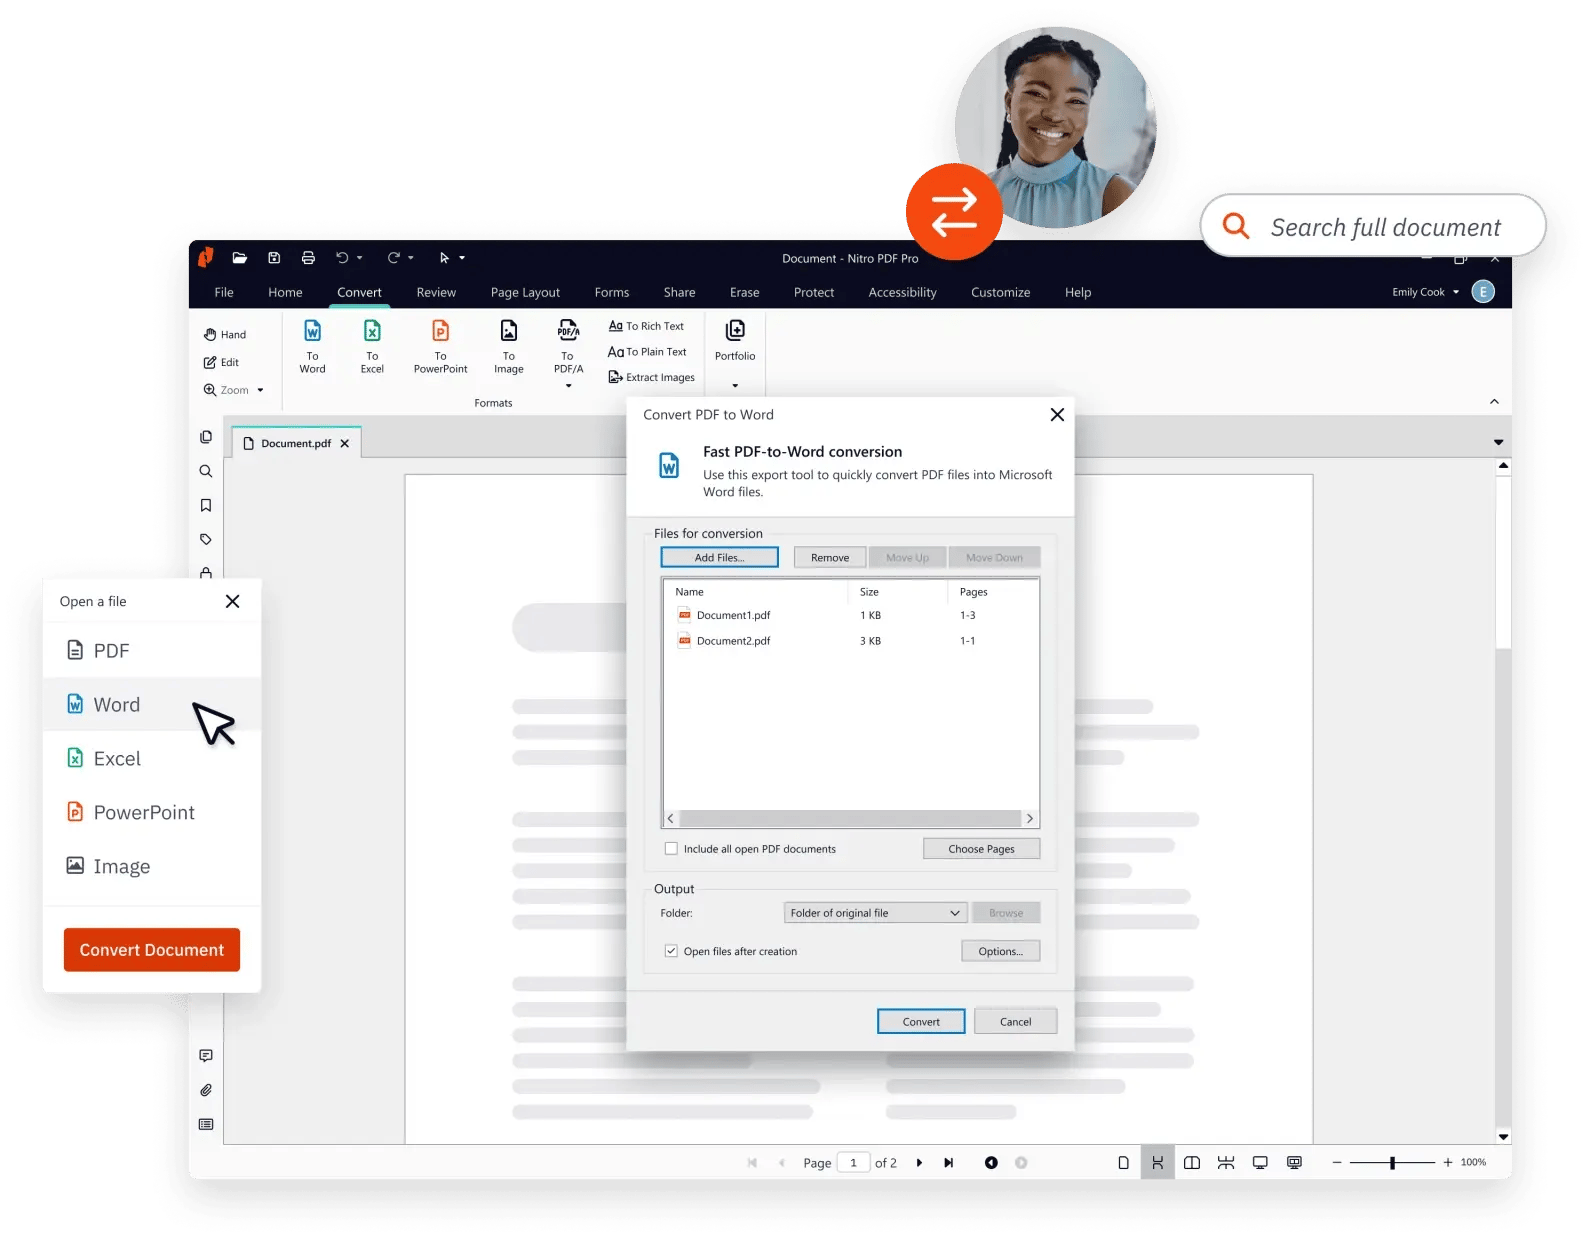Image resolution: width=1590 pixels, height=1240 pixels.
Task: Click To Rich Text option
Action: 646,326
